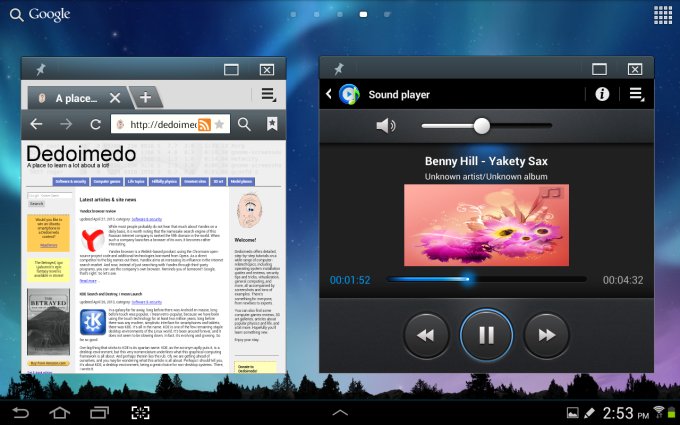Open 'Computer games' site tab

[107, 182]
